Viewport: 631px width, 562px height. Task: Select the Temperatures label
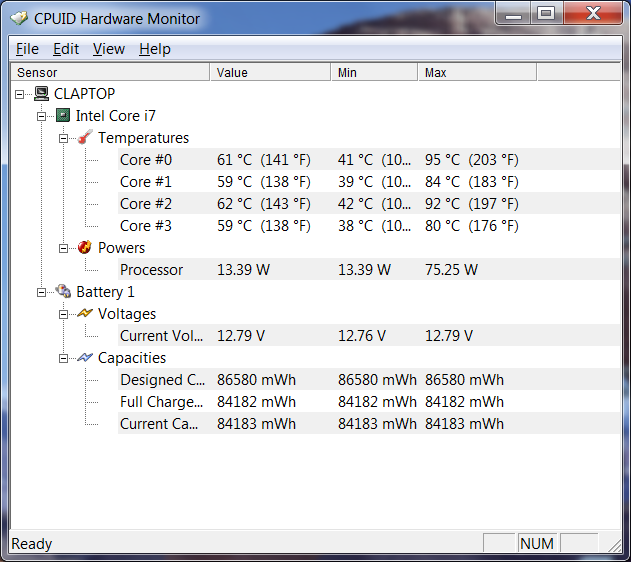click(x=143, y=138)
